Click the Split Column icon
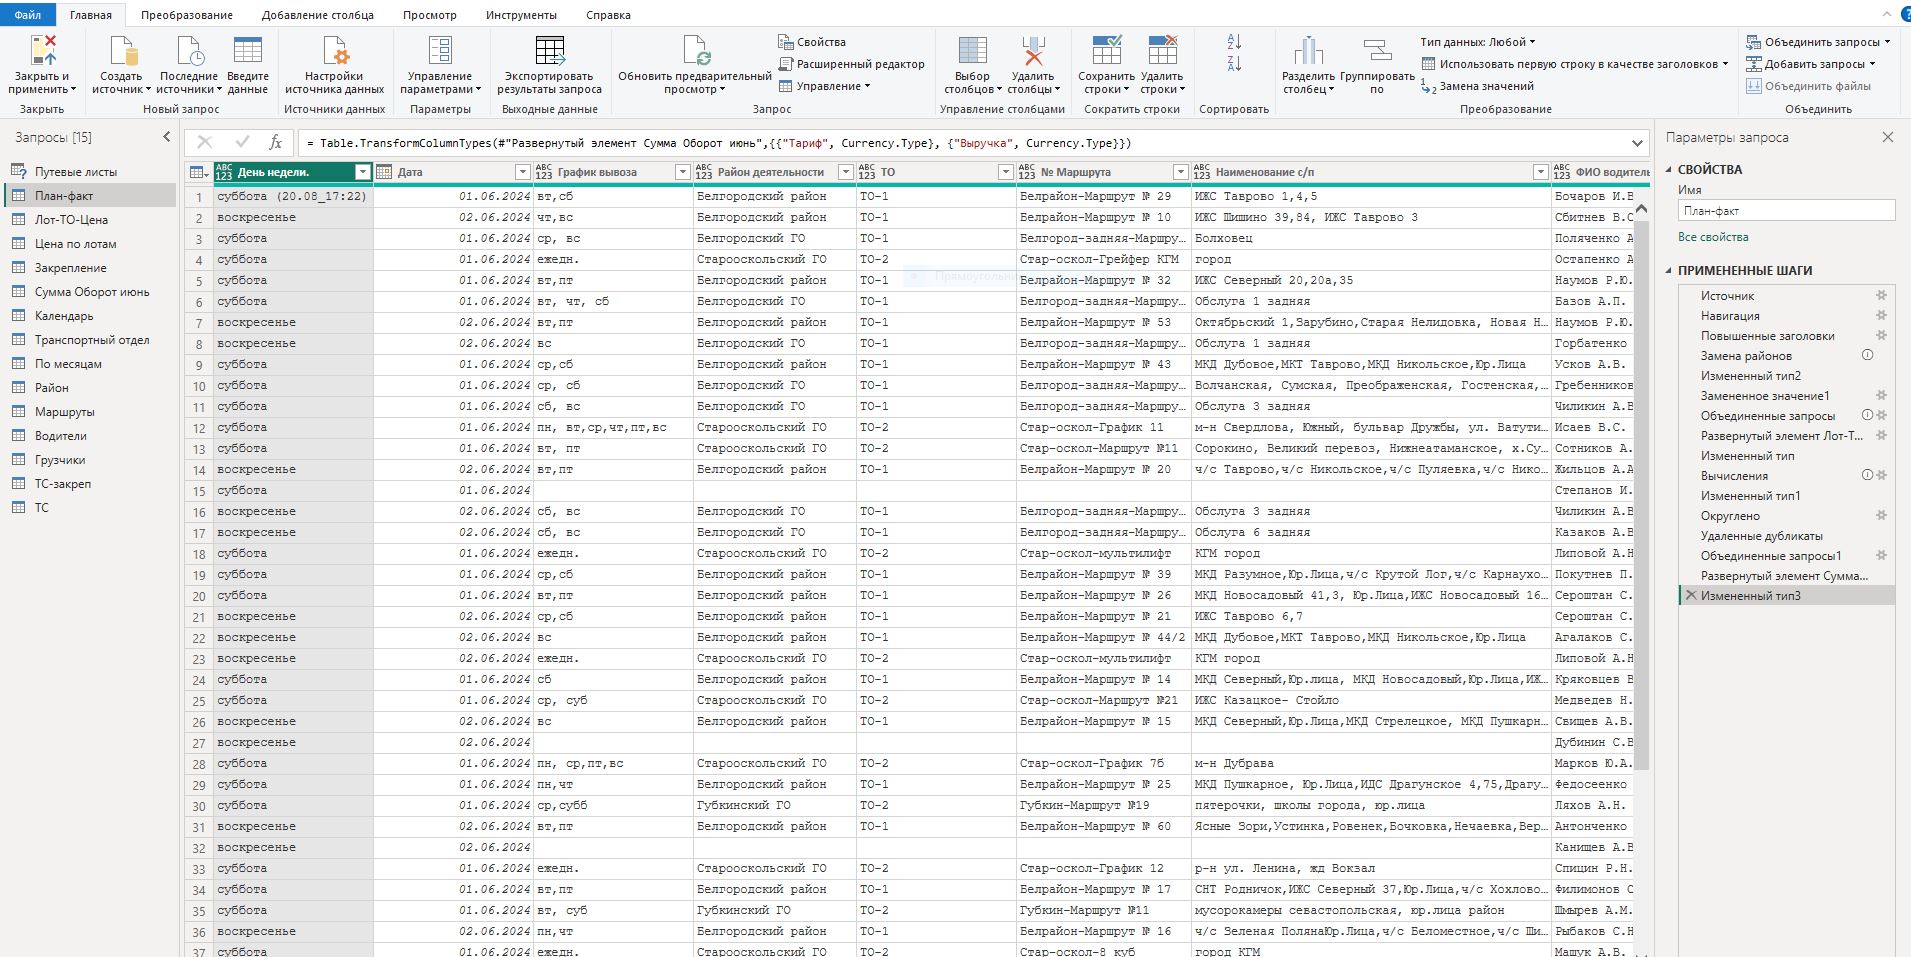The image size is (1911, 957). pos(1308,50)
